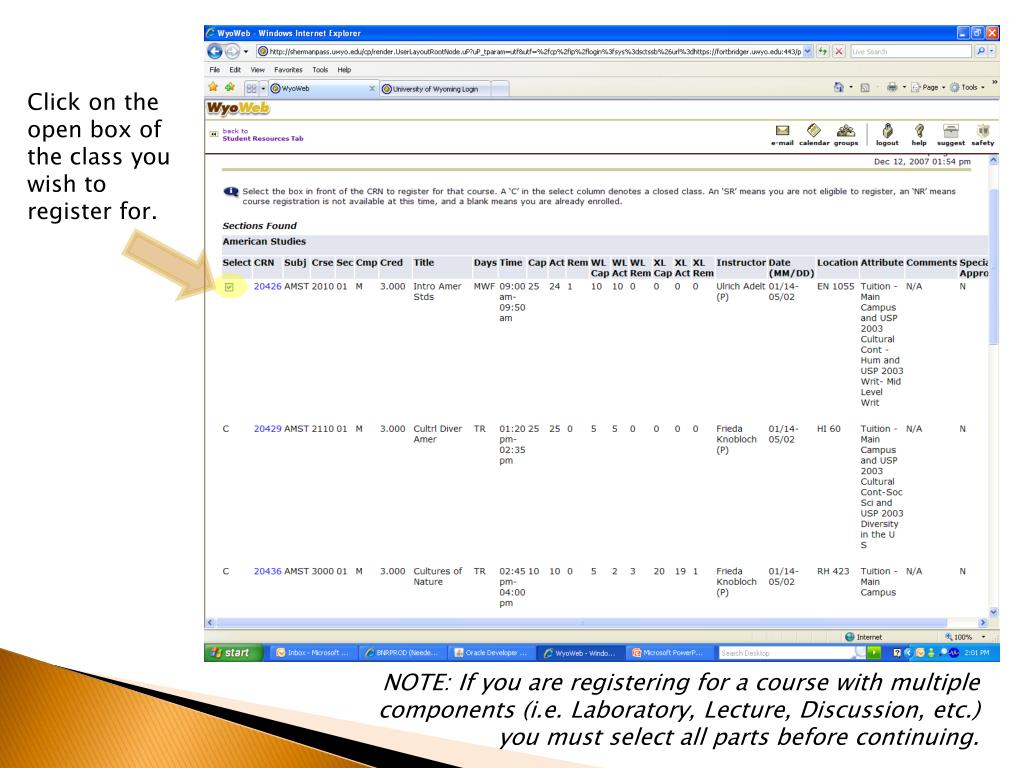Image resolution: width=1024 pixels, height=768 pixels.
Task: Click the suggest icon
Action: pos(951,135)
